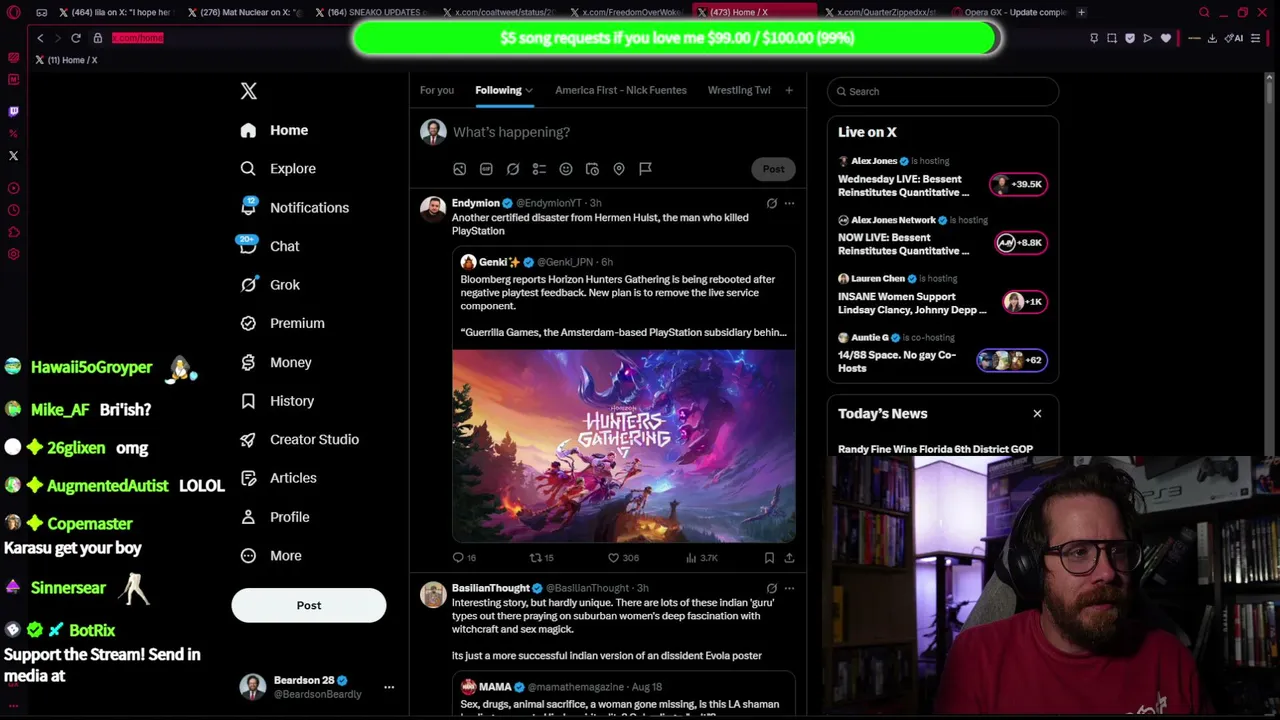1280x720 pixels.
Task: Launch Grok from the sidebar icon
Action: point(249,285)
